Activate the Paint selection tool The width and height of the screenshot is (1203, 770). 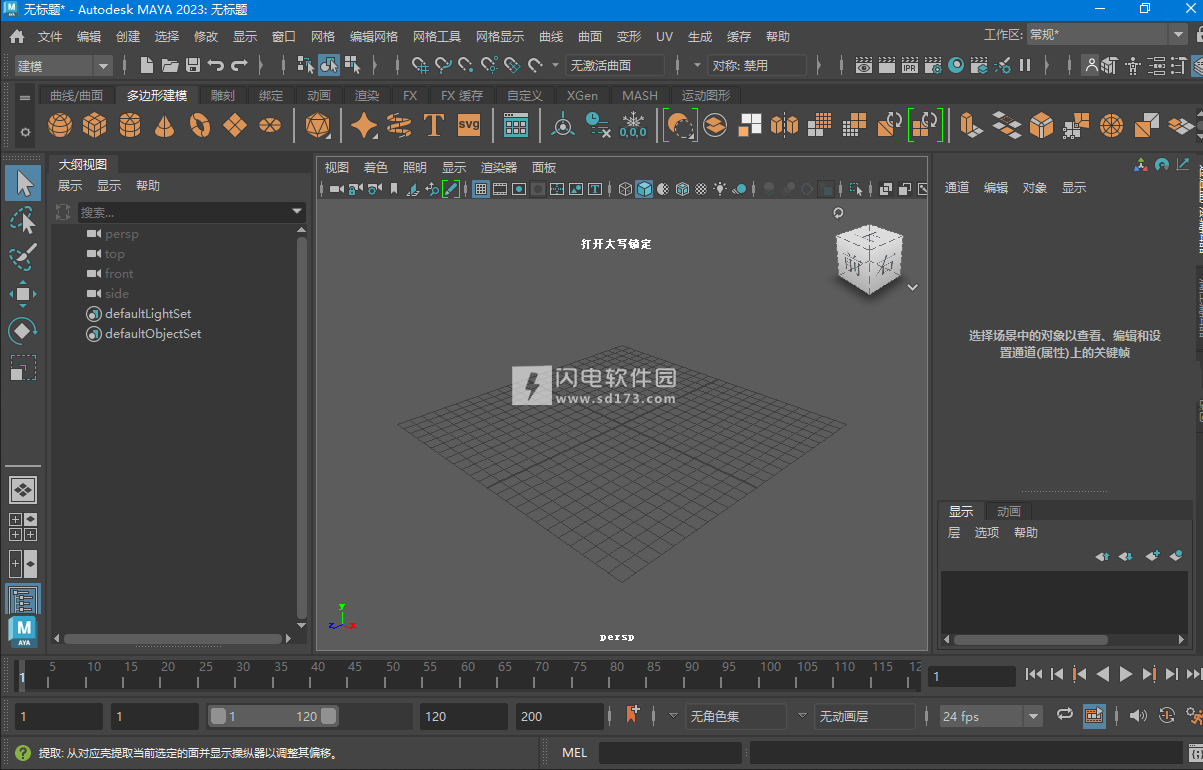[x=24, y=257]
